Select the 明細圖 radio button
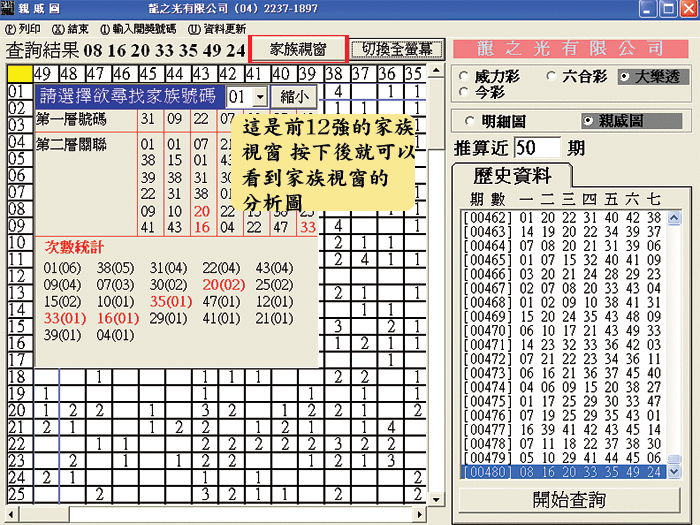The image size is (700, 525). 496,121
